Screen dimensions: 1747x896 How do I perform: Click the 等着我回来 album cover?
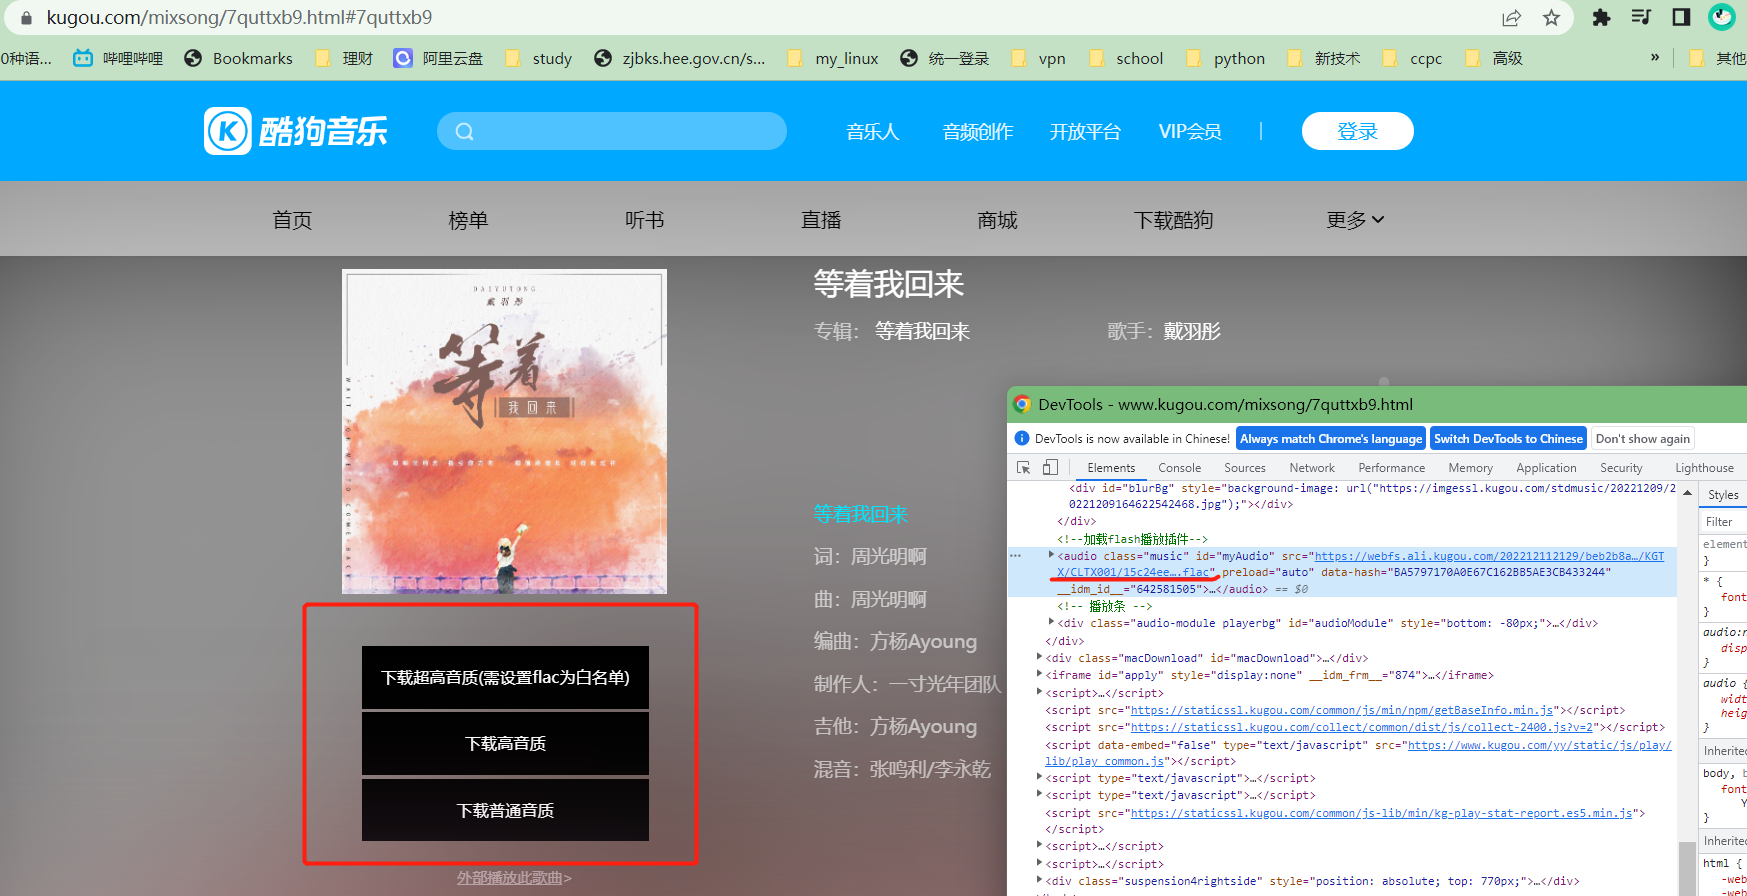tap(504, 431)
